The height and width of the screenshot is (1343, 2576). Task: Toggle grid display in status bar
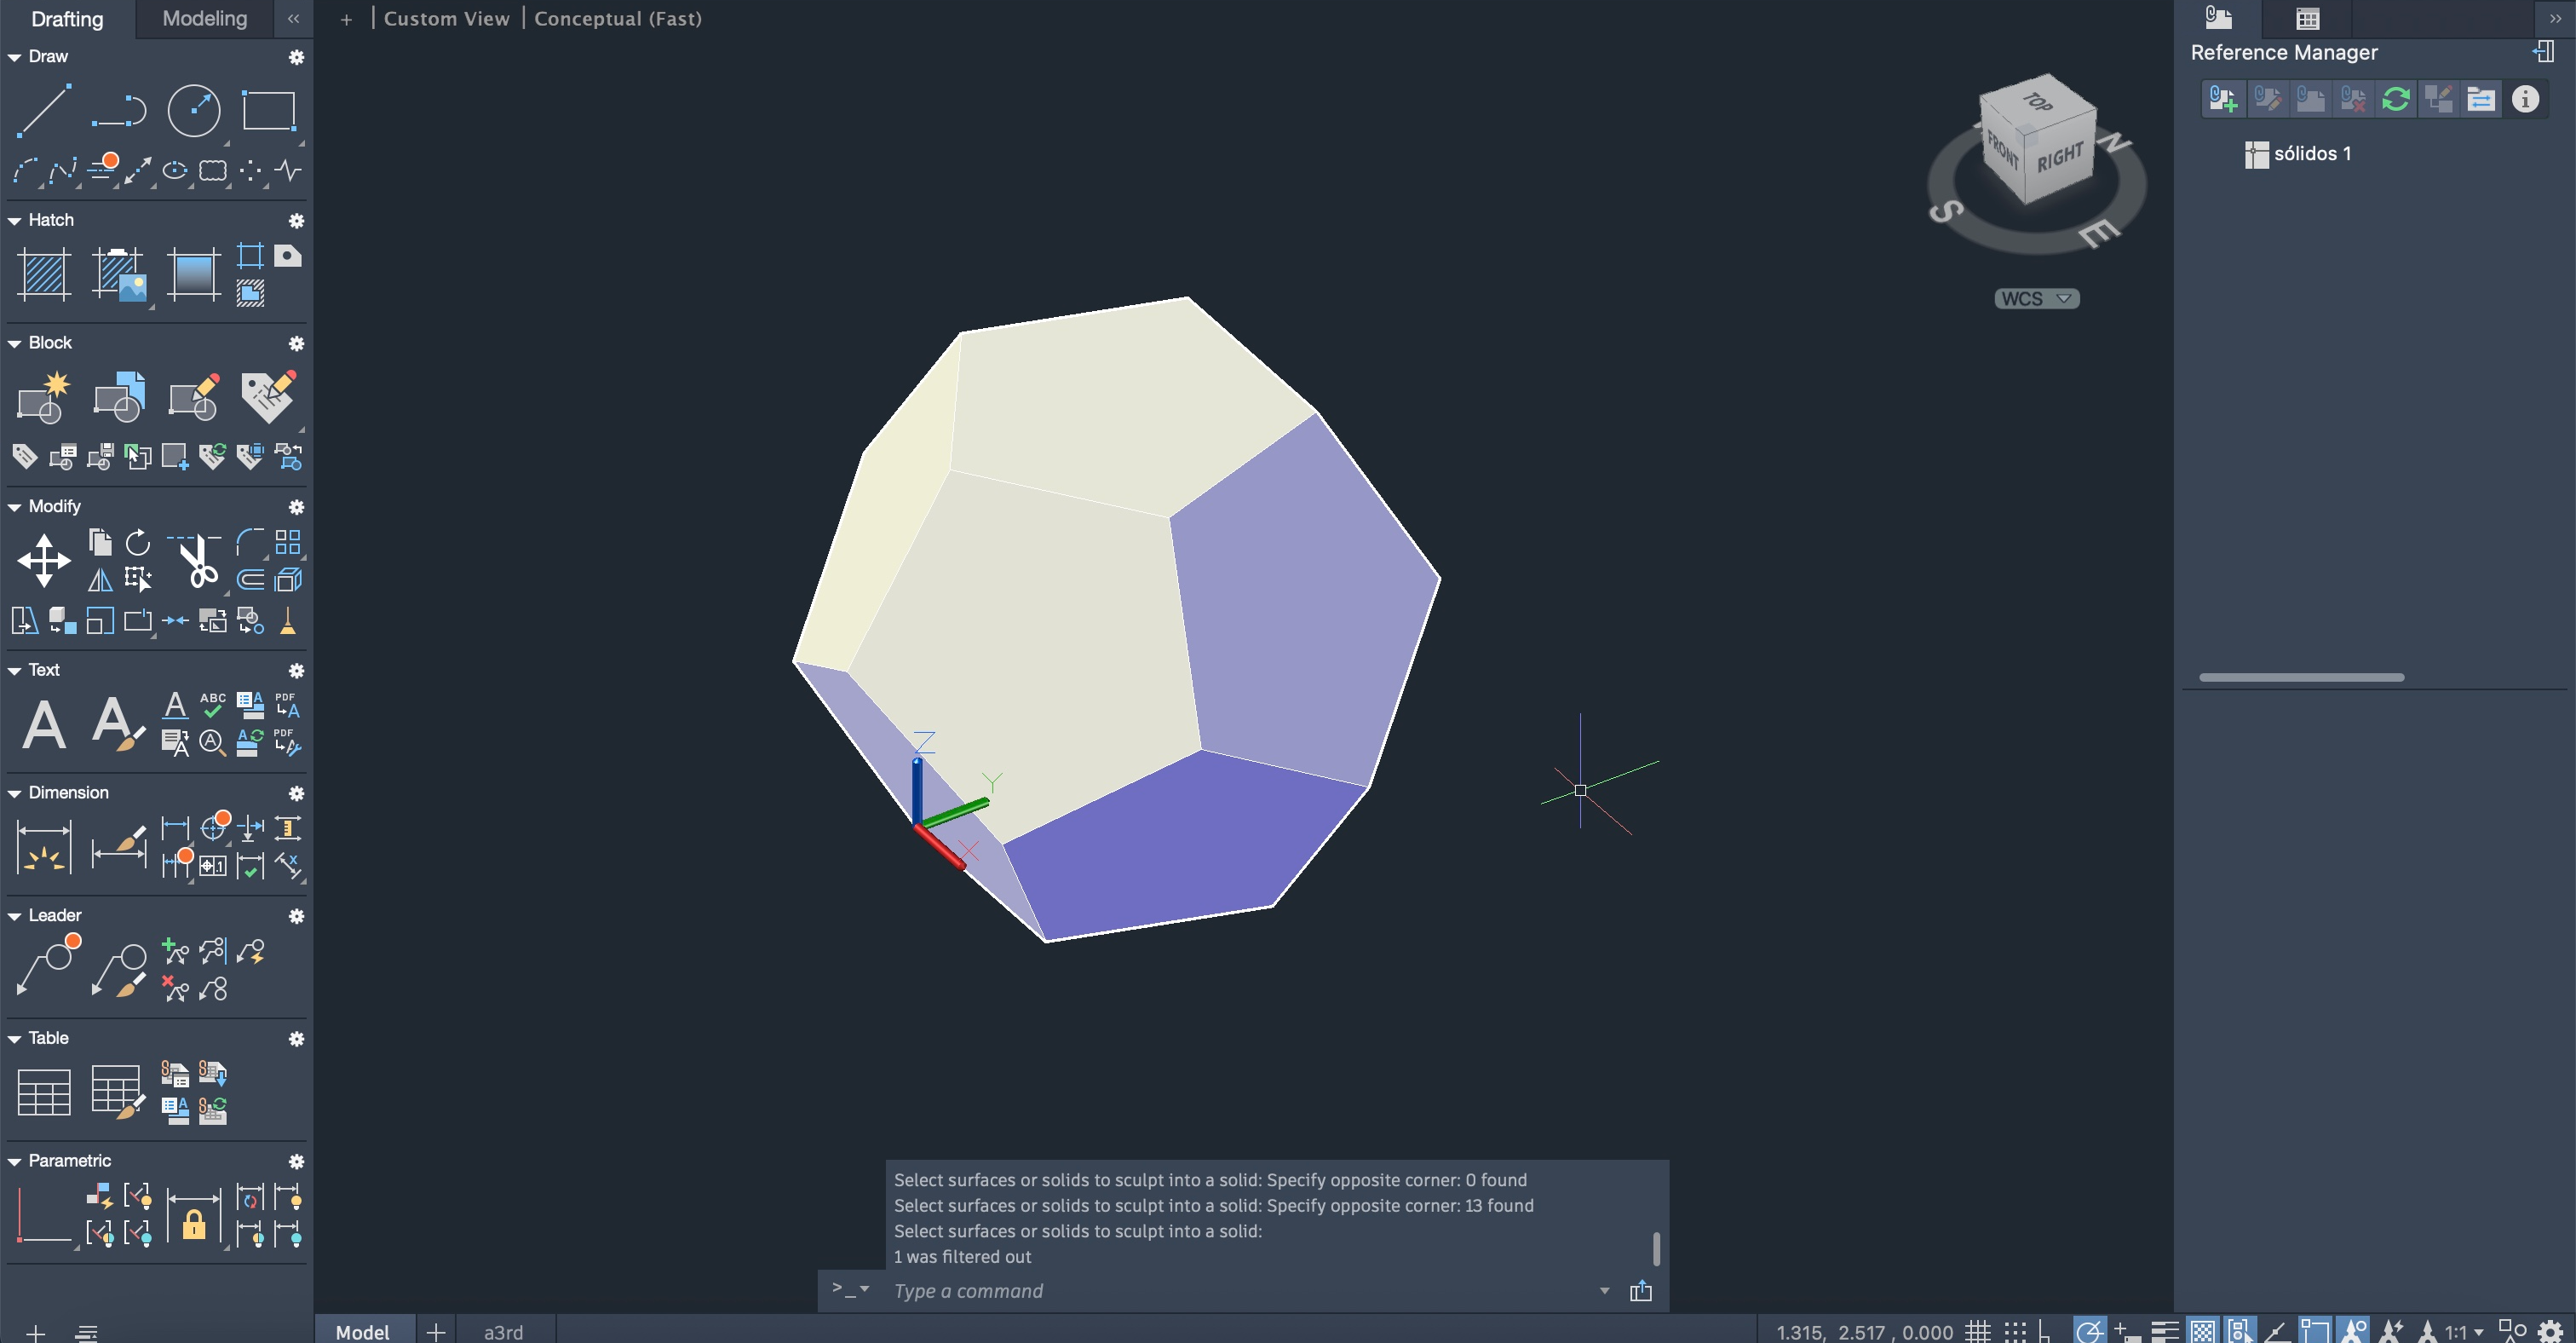point(1978,1331)
